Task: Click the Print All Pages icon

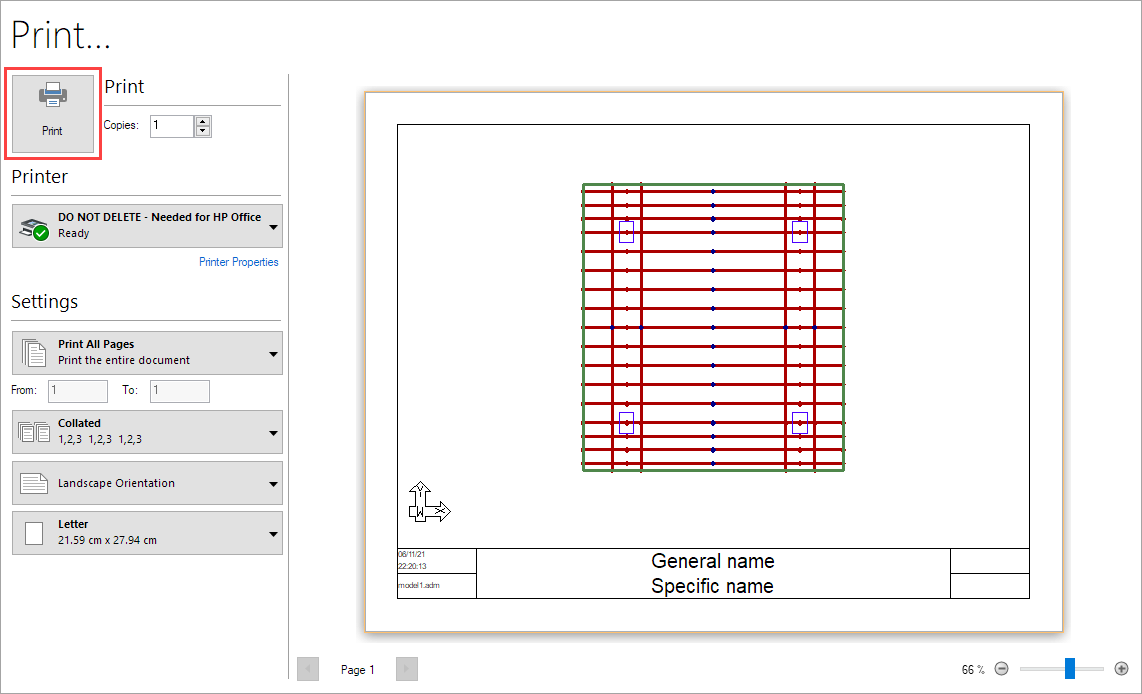Action: click(34, 352)
